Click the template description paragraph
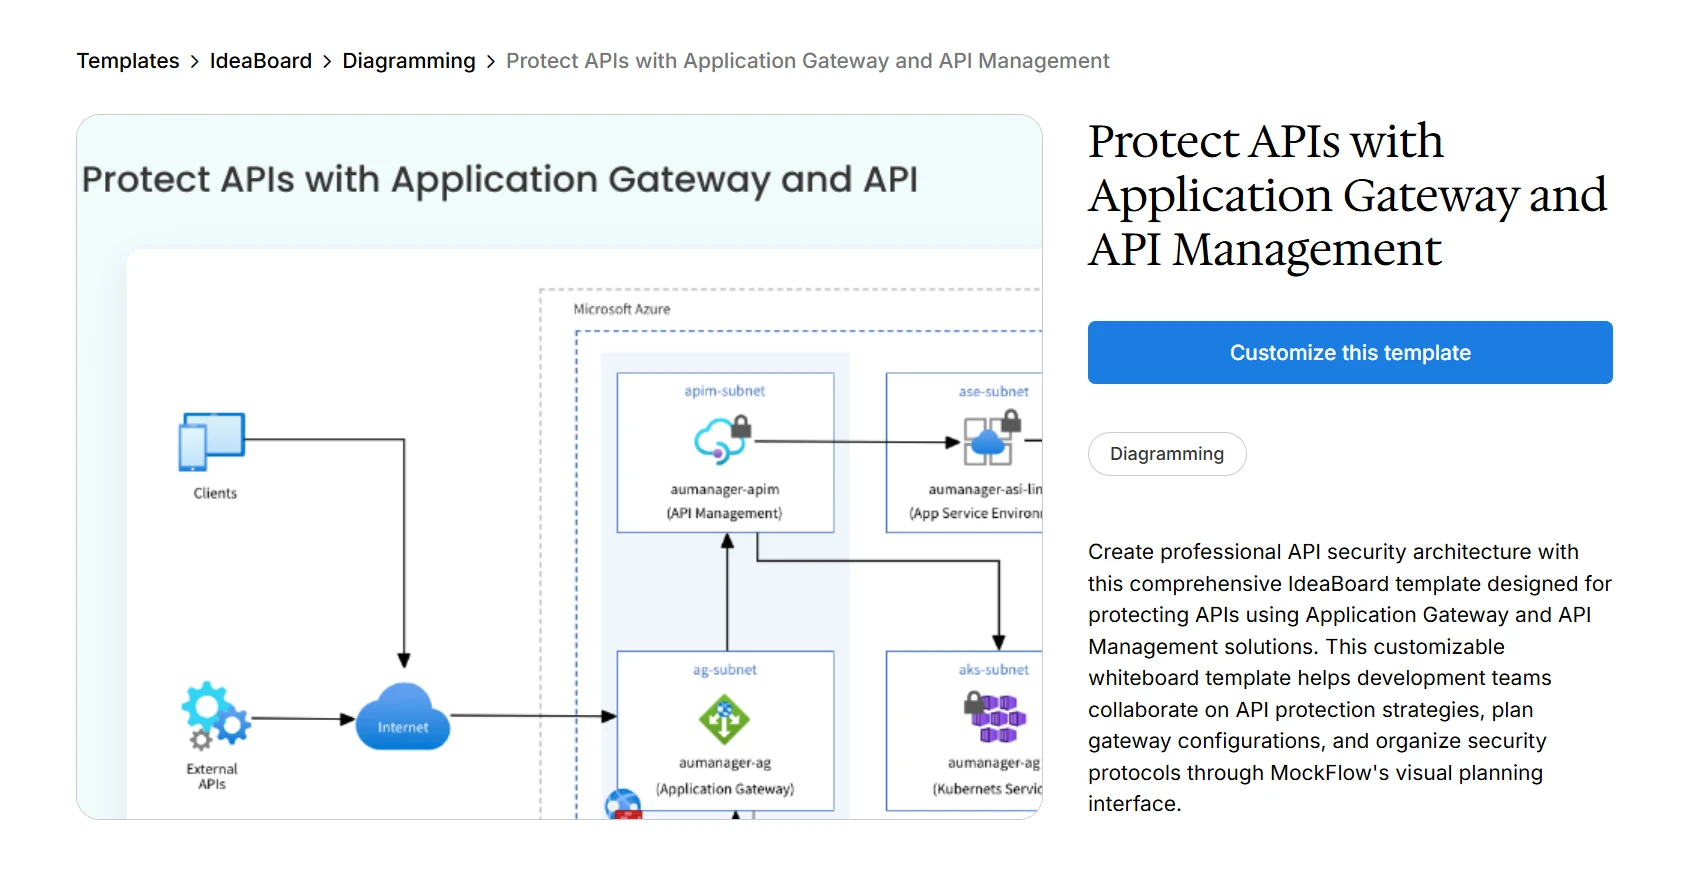Screen dimensions: 1702x874 point(1350,678)
